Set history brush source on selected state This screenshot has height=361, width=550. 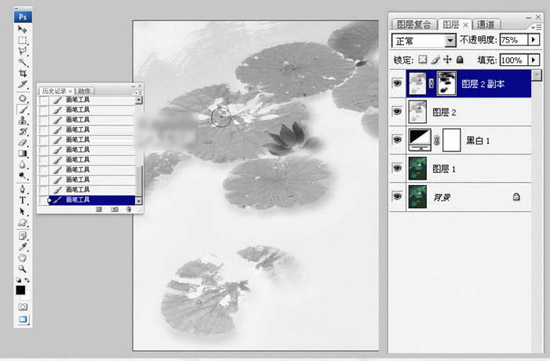[43, 200]
